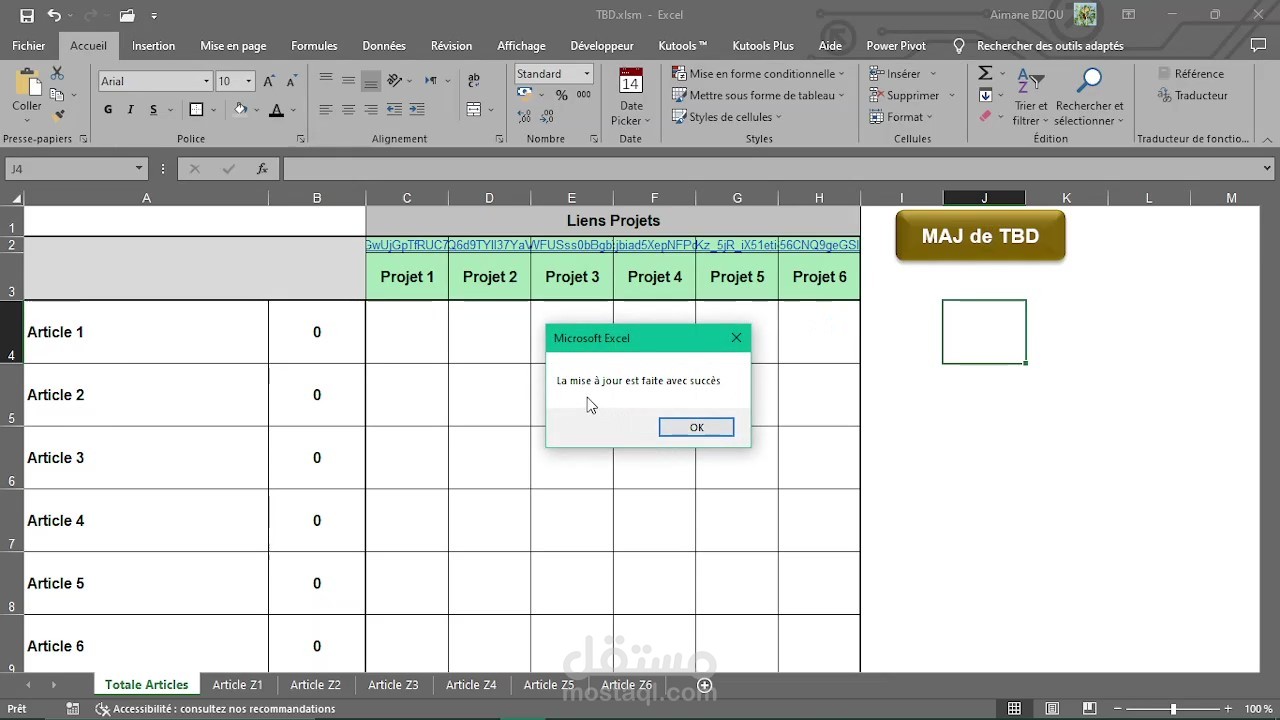Viewport: 1280px width, 720px height.
Task: Apply thousands separator 000 format
Action: [584, 95]
